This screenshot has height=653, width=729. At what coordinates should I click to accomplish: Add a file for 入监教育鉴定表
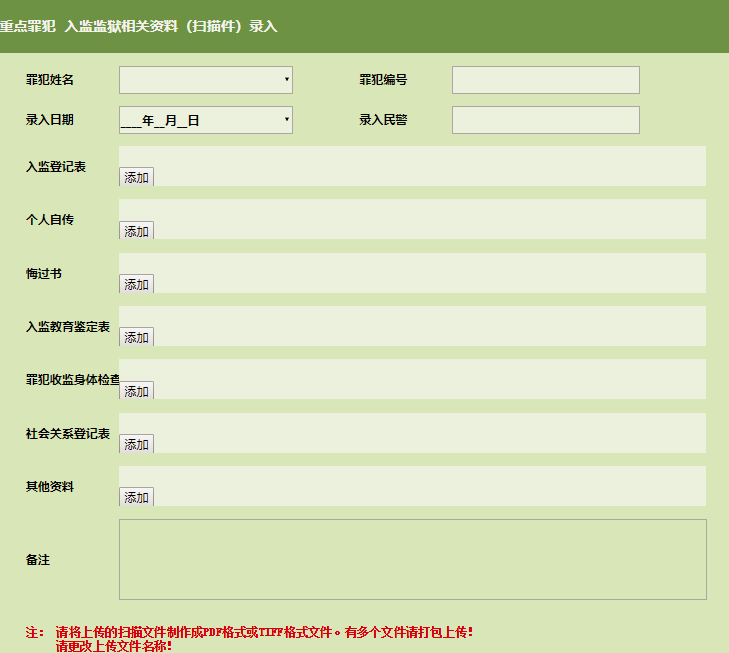pos(136,337)
